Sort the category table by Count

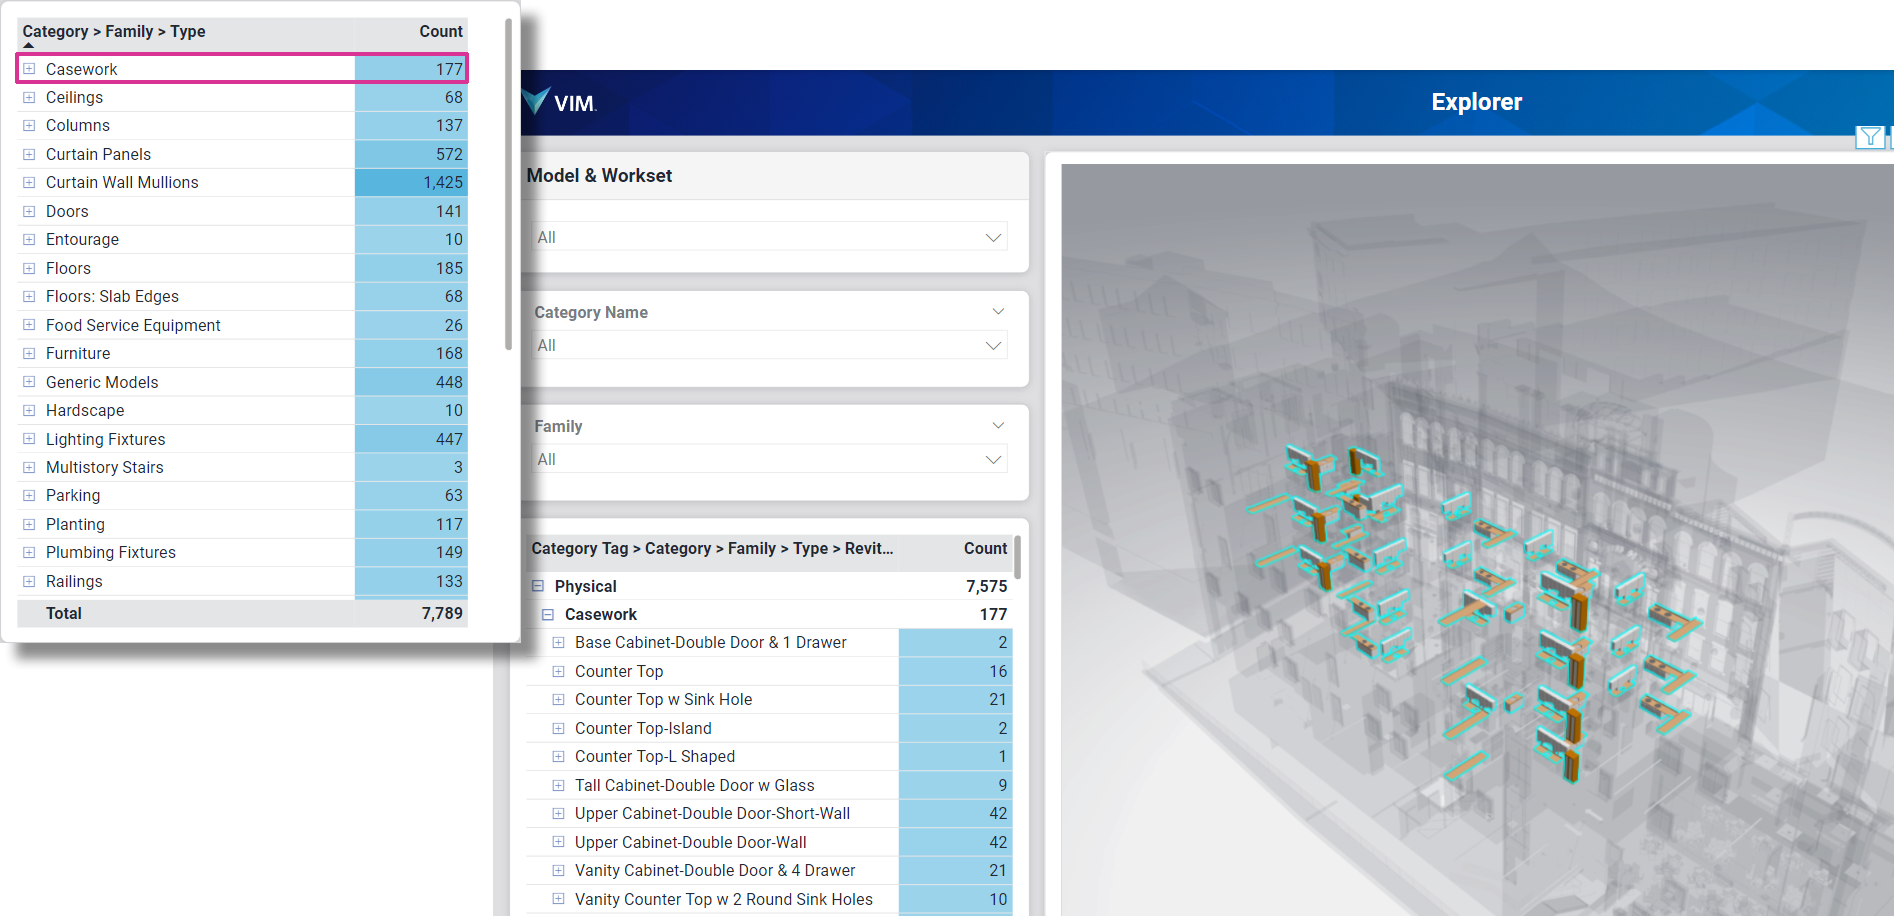tap(440, 31)
